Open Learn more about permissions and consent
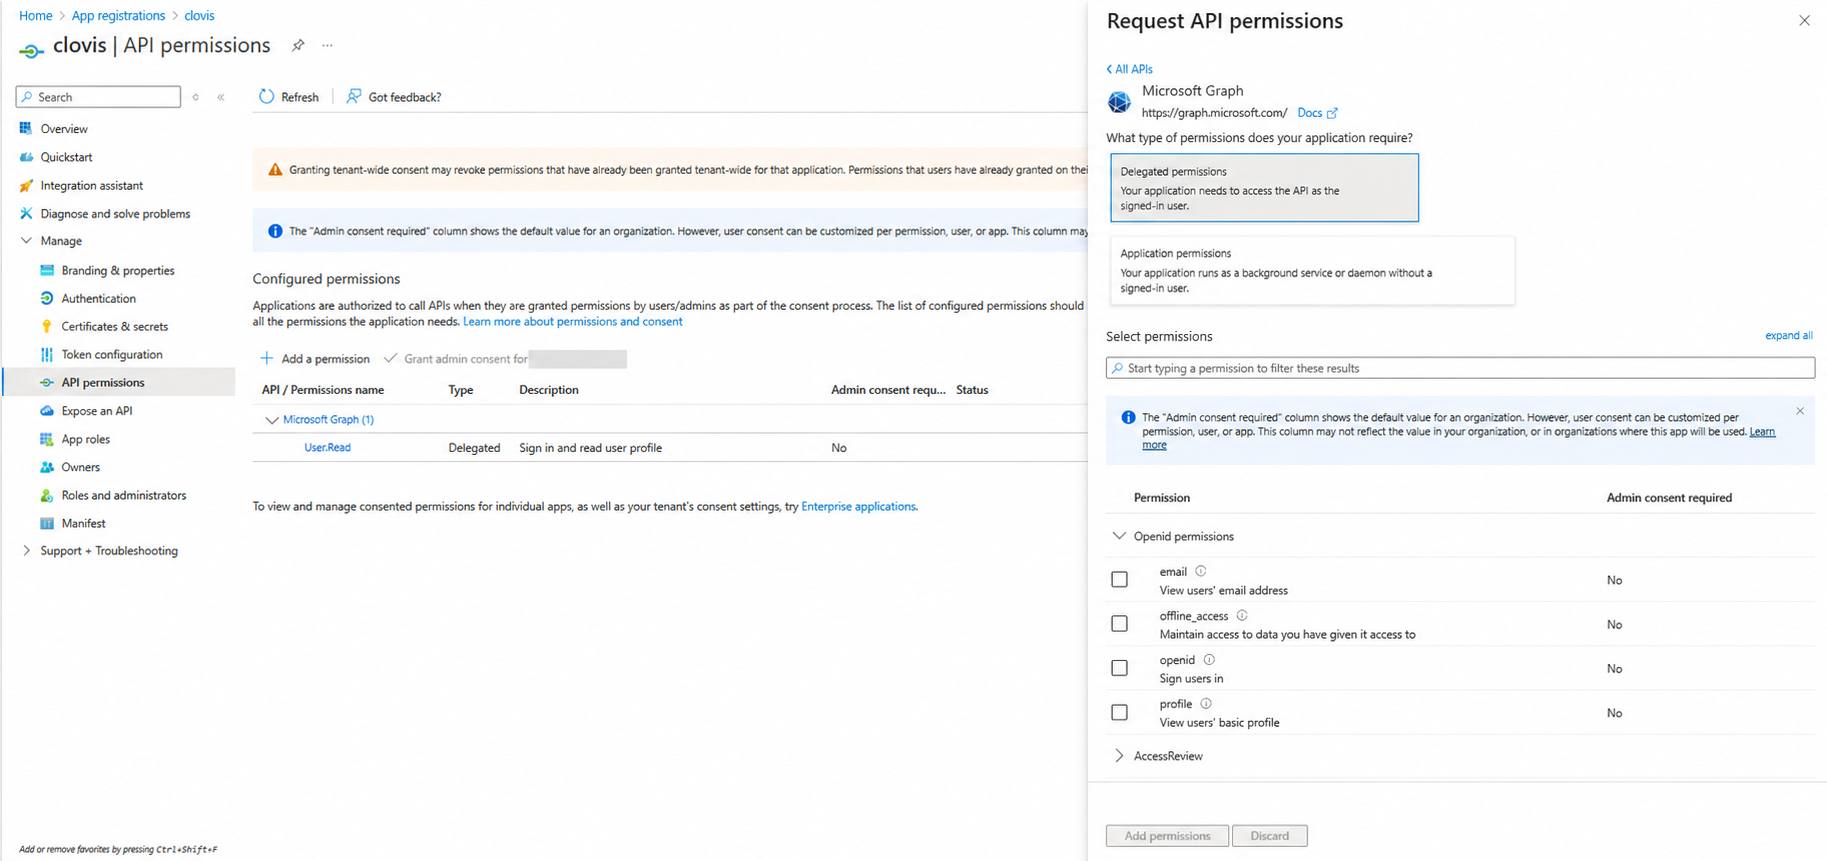Viewport: 1827px width, 861px height. (573, 322)
